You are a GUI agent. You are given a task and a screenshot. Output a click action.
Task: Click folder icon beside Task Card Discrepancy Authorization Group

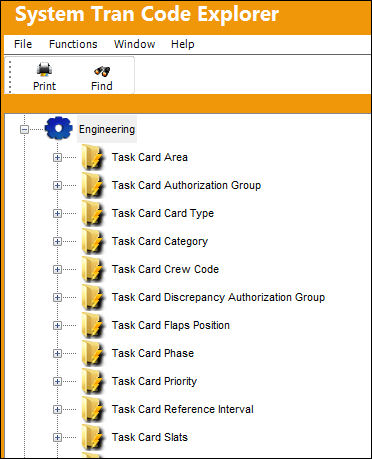92,297
